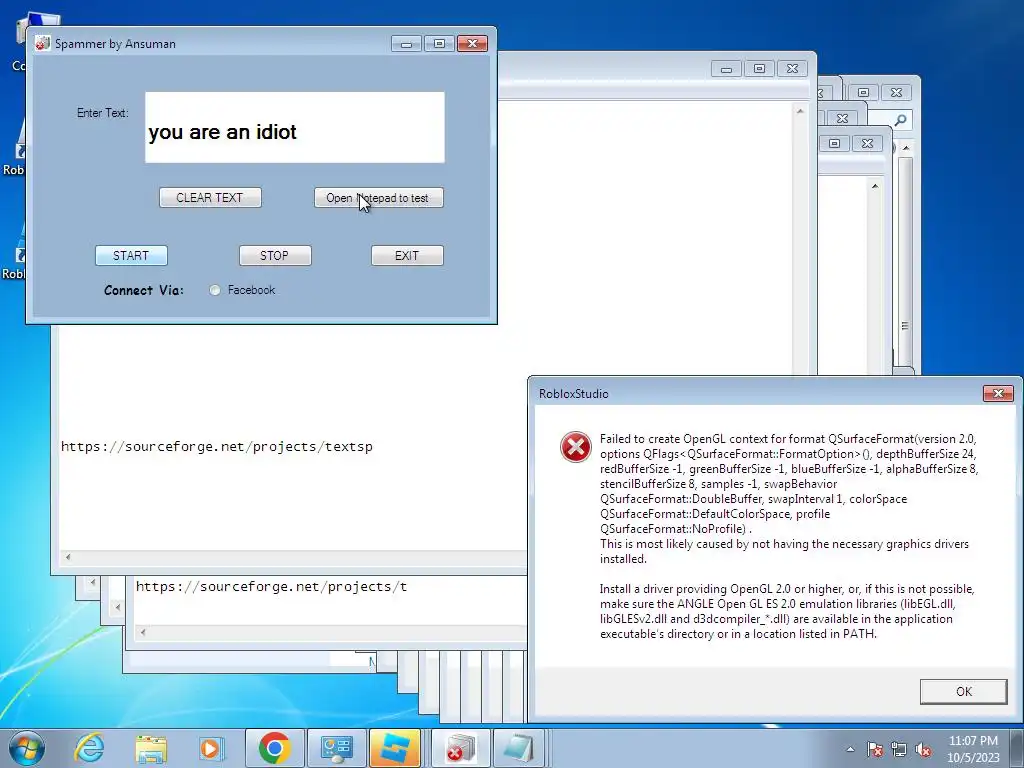Launch Internet Explorer from the taskbar
Viewport: 1024px width, 768px height.
89,748
